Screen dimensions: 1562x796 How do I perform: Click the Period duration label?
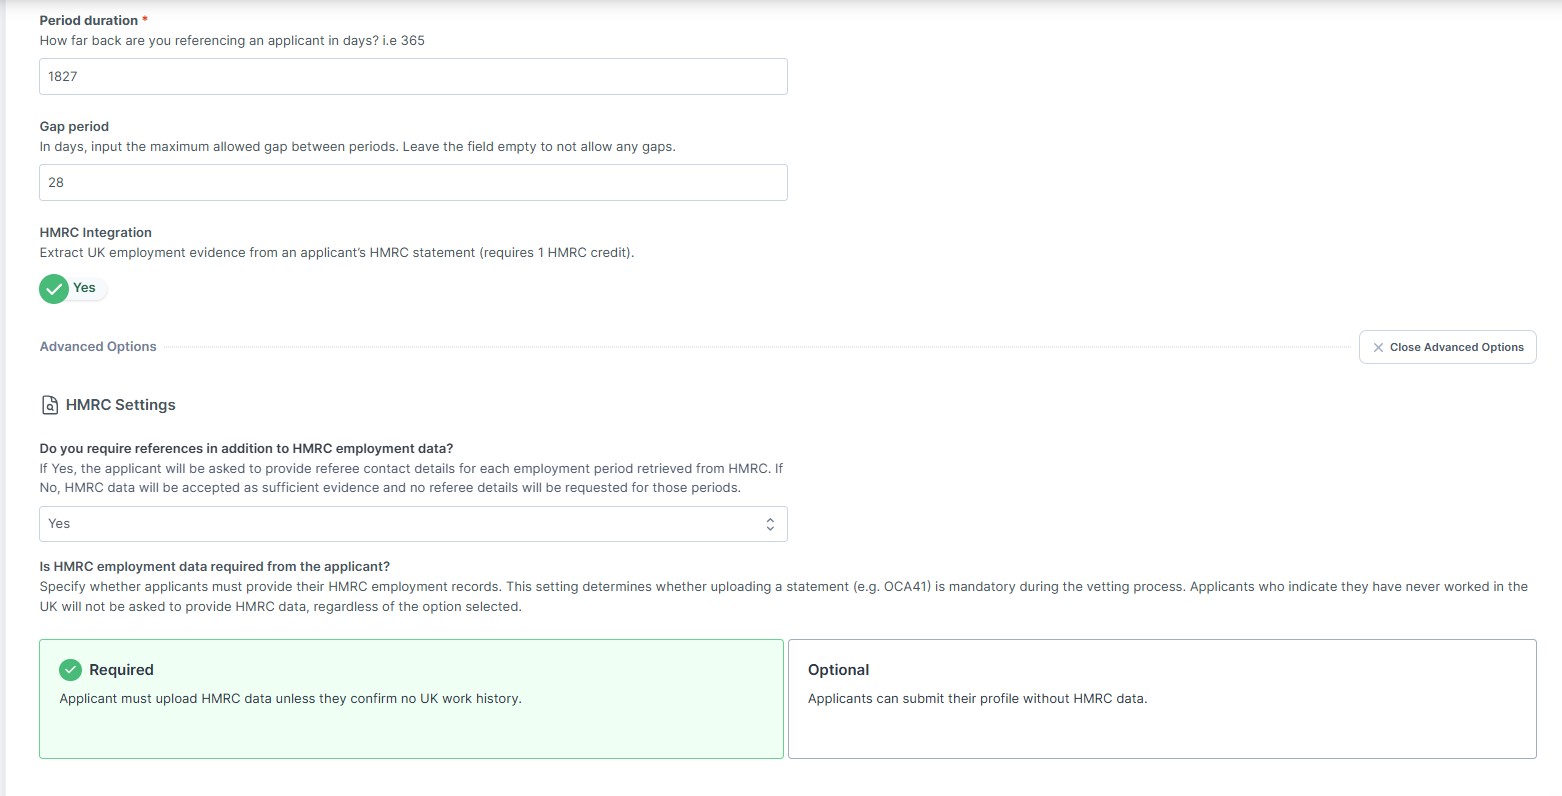pos(89,20)
